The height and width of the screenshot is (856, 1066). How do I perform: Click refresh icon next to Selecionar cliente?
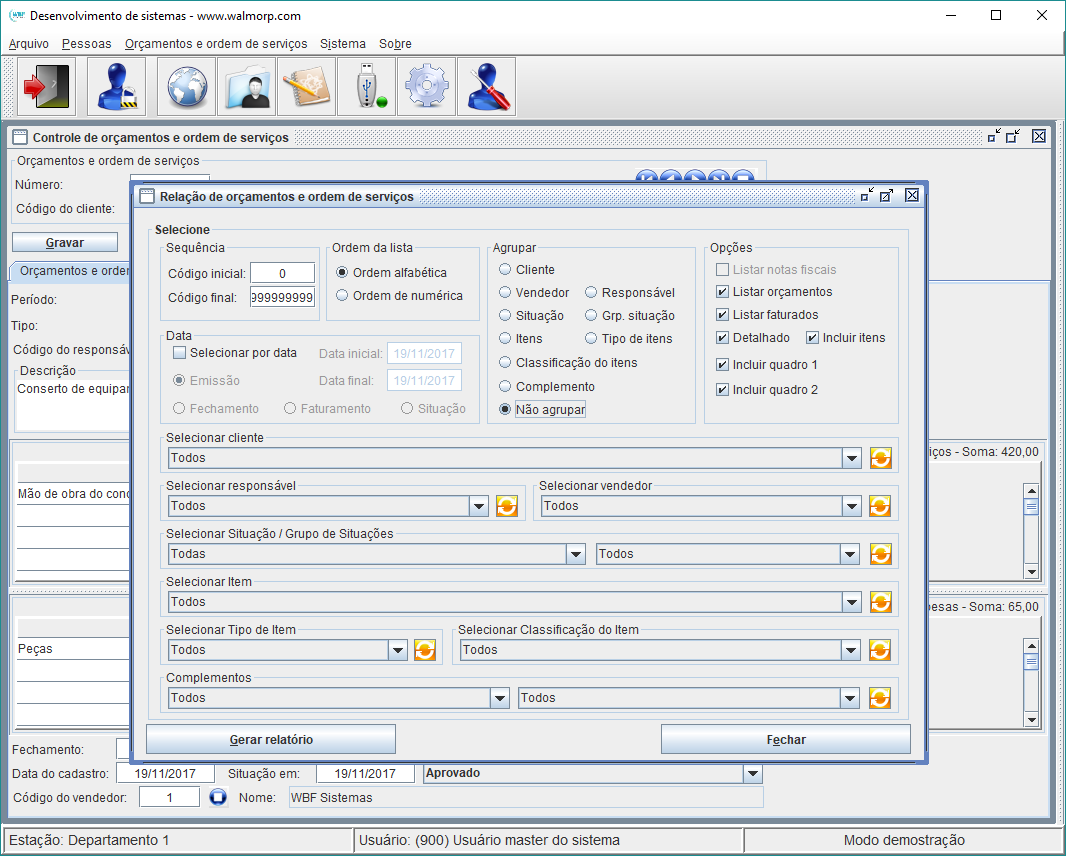tap(880, 458)
